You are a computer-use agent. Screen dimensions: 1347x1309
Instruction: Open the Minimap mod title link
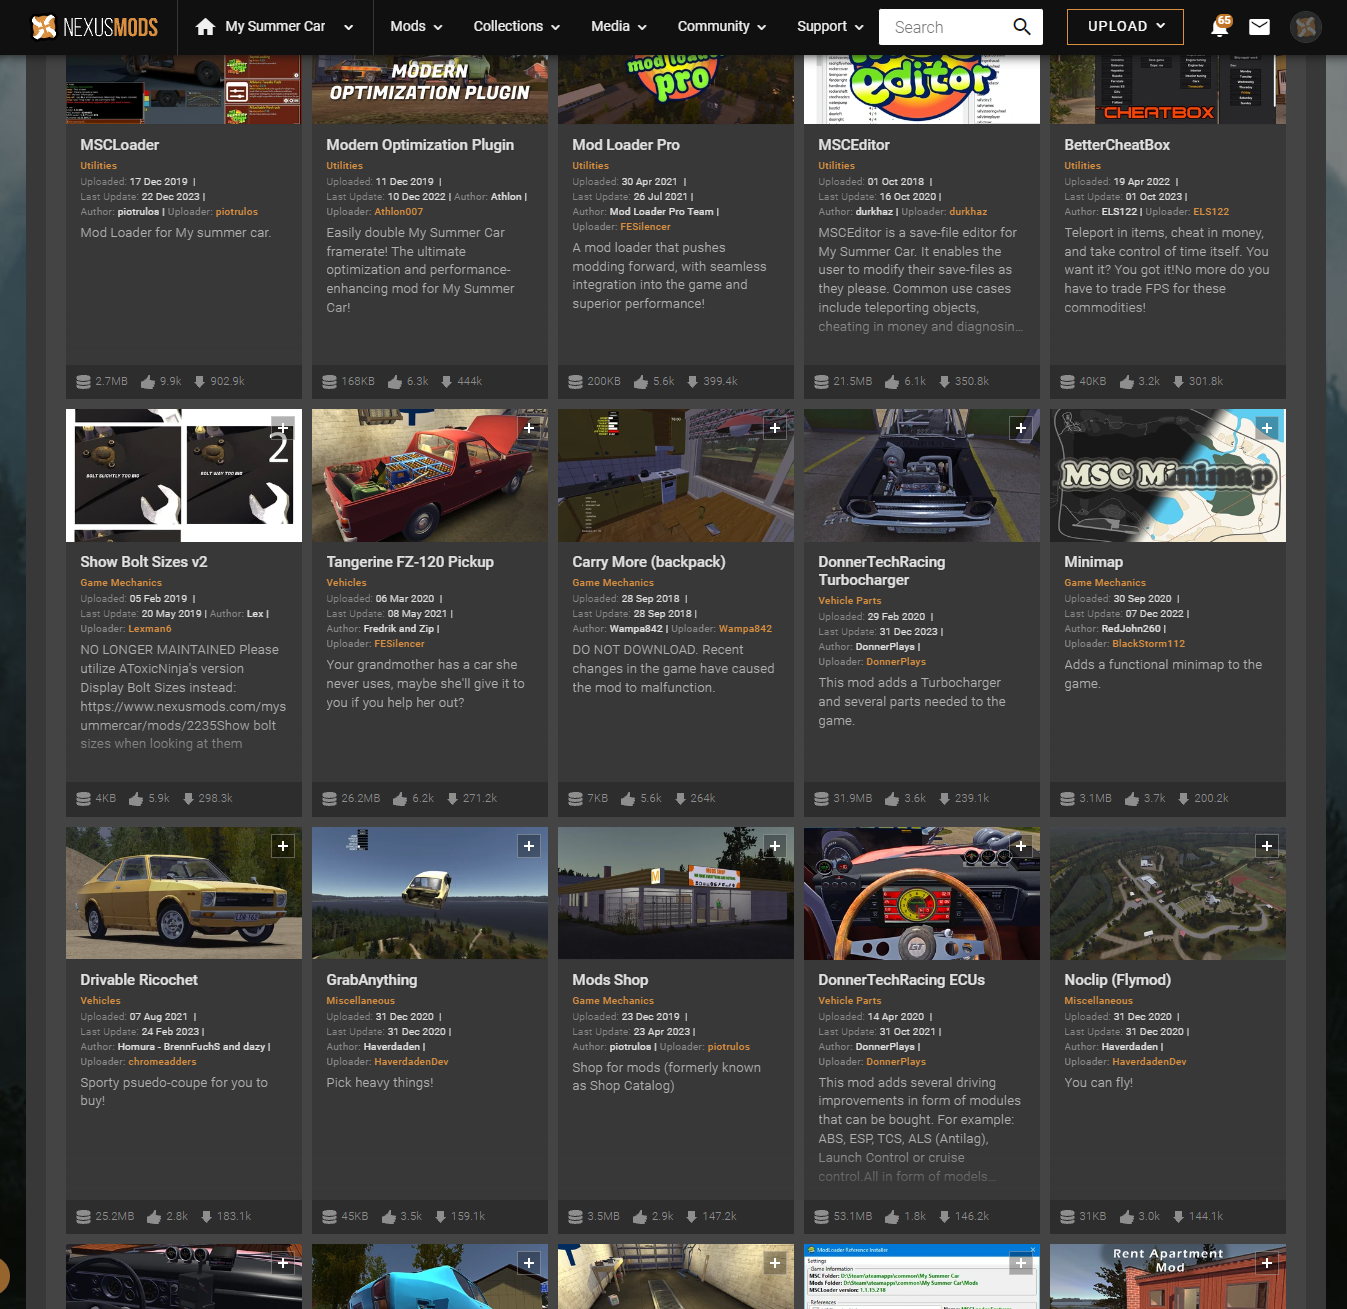pos(1094,562)
